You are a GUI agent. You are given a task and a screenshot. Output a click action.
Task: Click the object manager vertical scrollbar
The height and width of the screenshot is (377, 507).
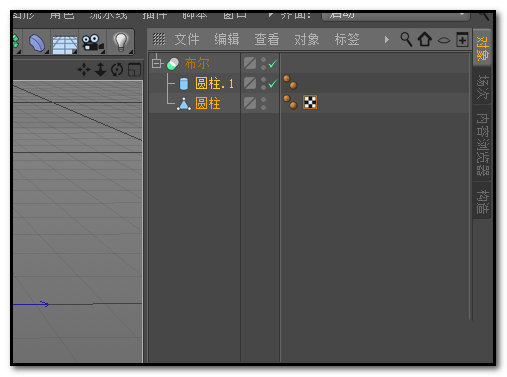coord(471,186)
